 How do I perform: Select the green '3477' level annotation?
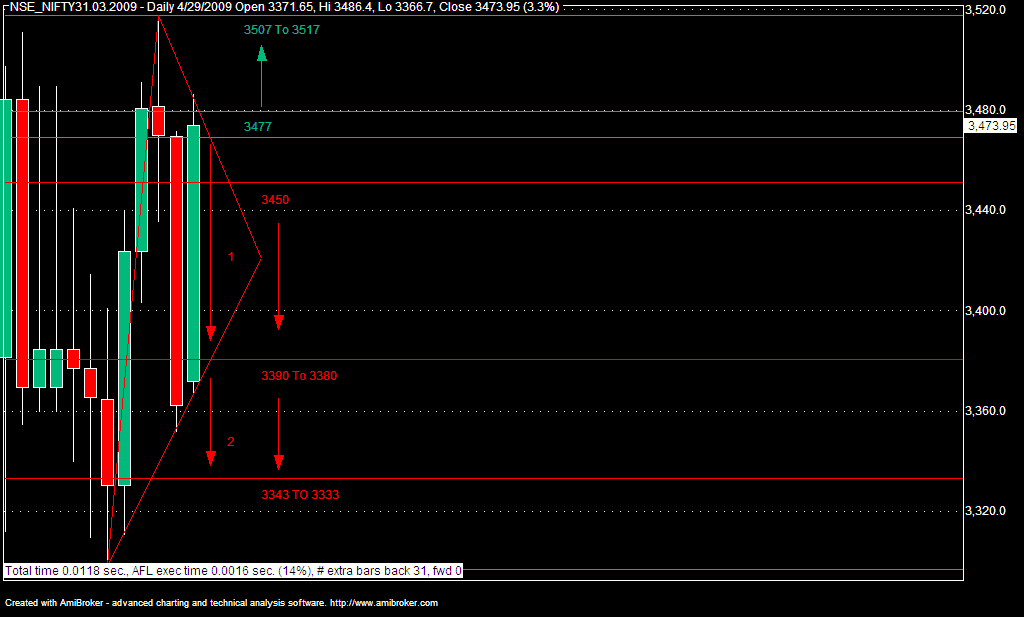pos(257,127)
